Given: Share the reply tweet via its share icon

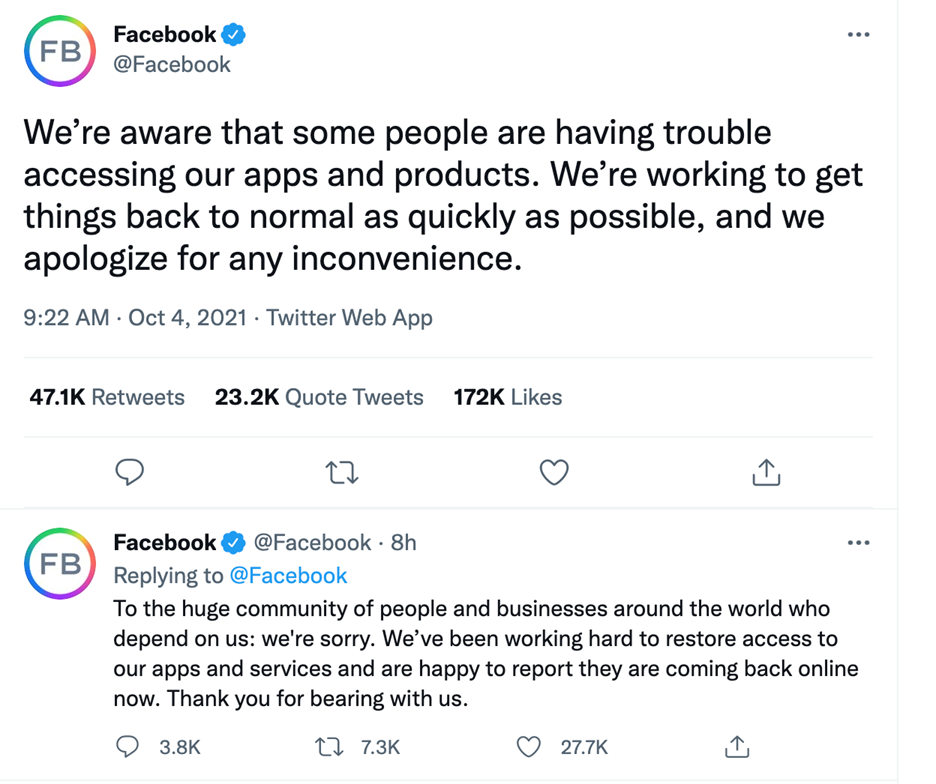Looking at the screenshot, I should point(736,747).
